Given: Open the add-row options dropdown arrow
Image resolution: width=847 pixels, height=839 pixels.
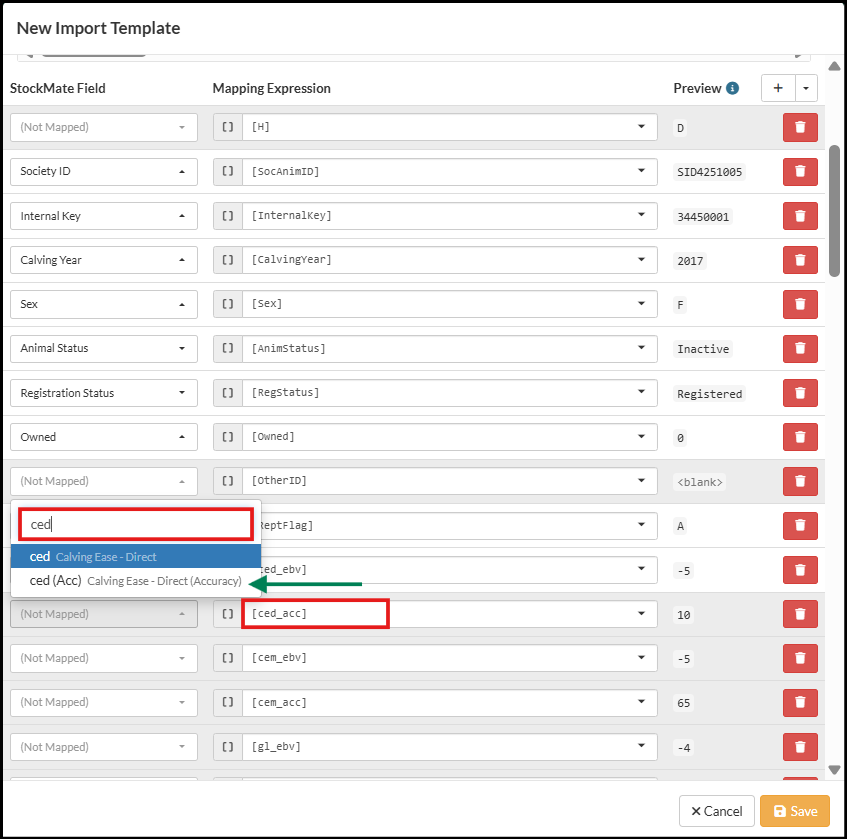Looking at the screenshot, I should [x=806, y=88].
